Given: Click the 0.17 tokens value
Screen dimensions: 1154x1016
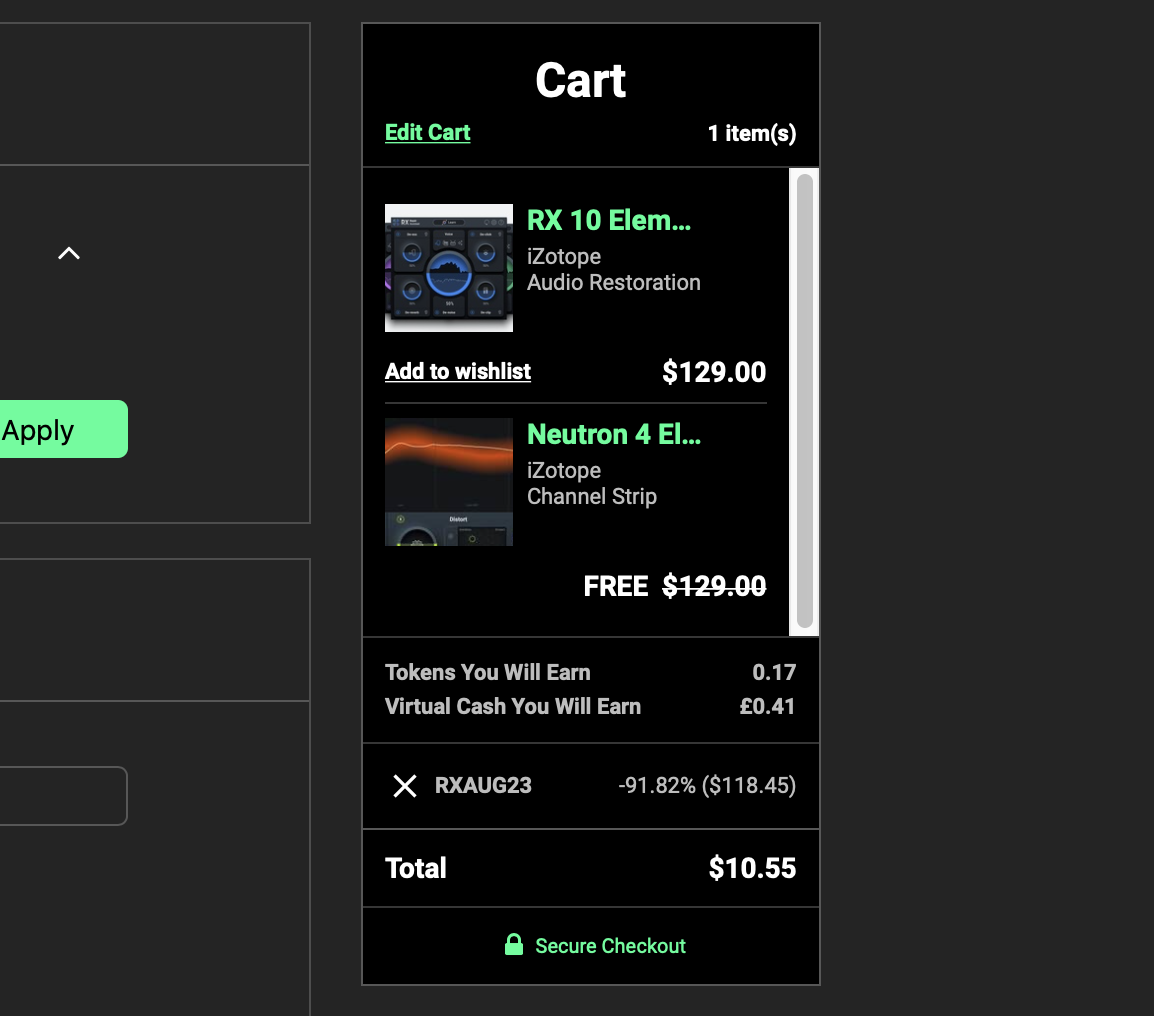Looking at the screenshot, I should [x=774, y=672].
